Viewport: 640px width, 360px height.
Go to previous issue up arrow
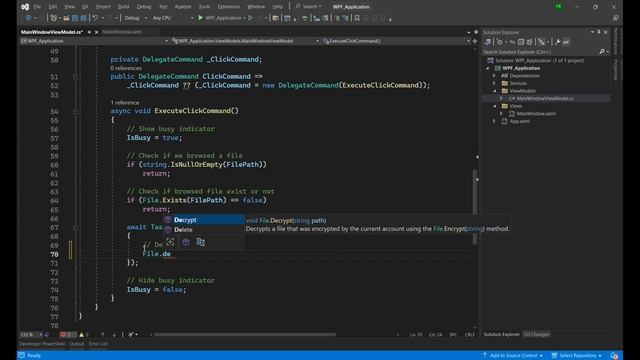click(102, 335)
